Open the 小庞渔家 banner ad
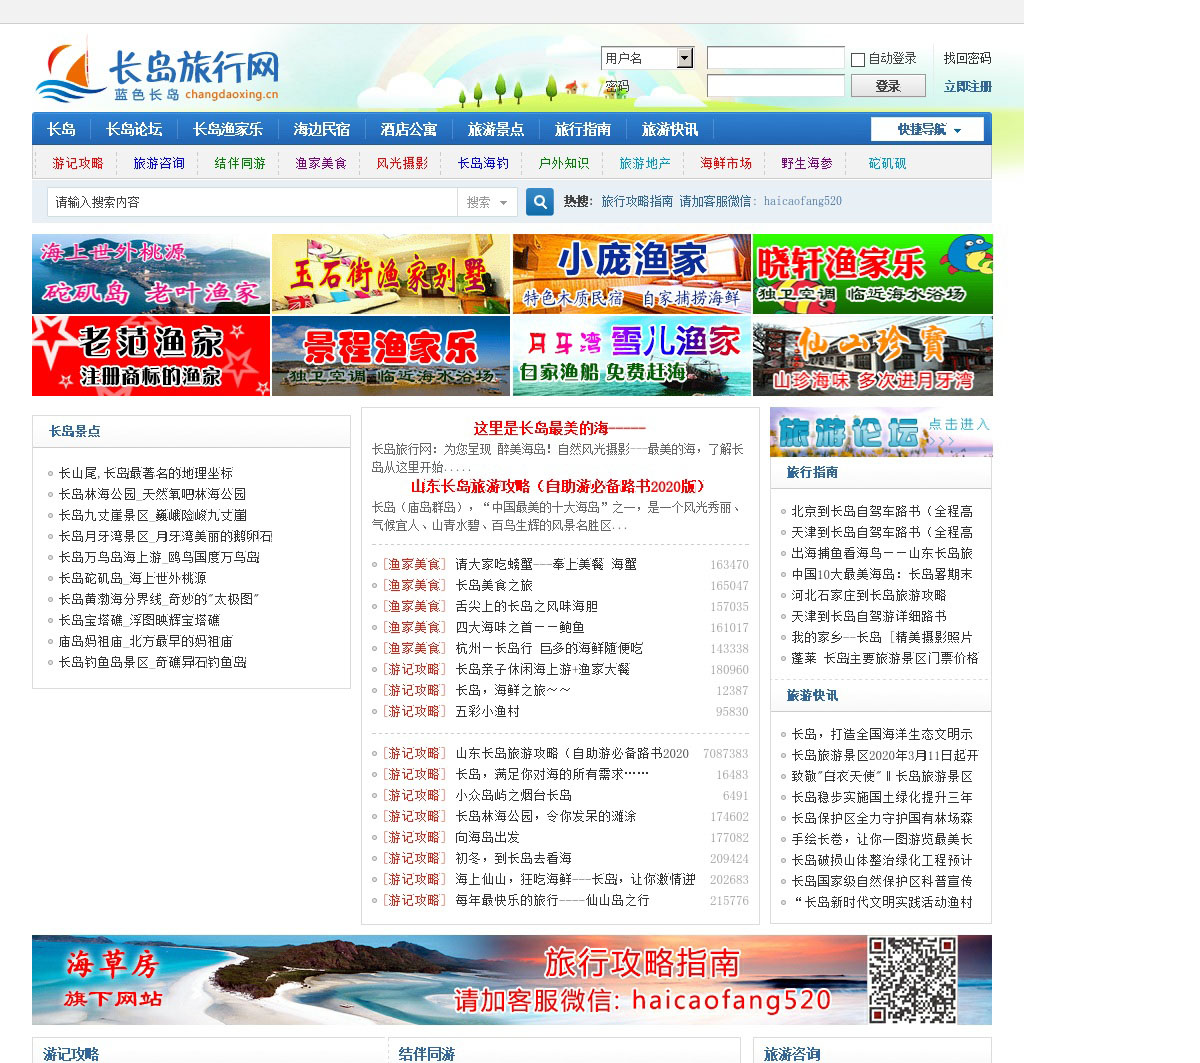Screen dimensions: 1200x1063 (x=631, y=274)
